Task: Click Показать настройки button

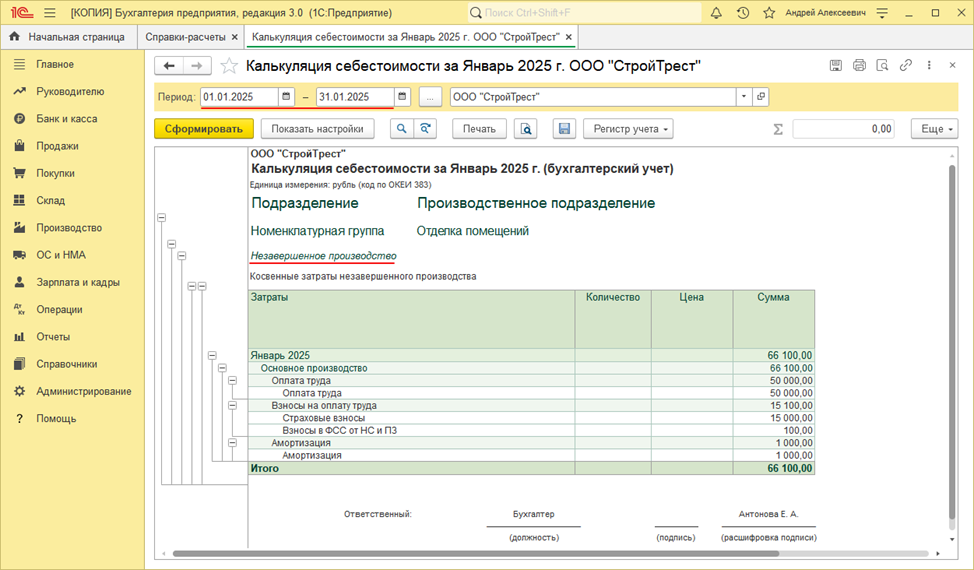Action: coord(317,129)
